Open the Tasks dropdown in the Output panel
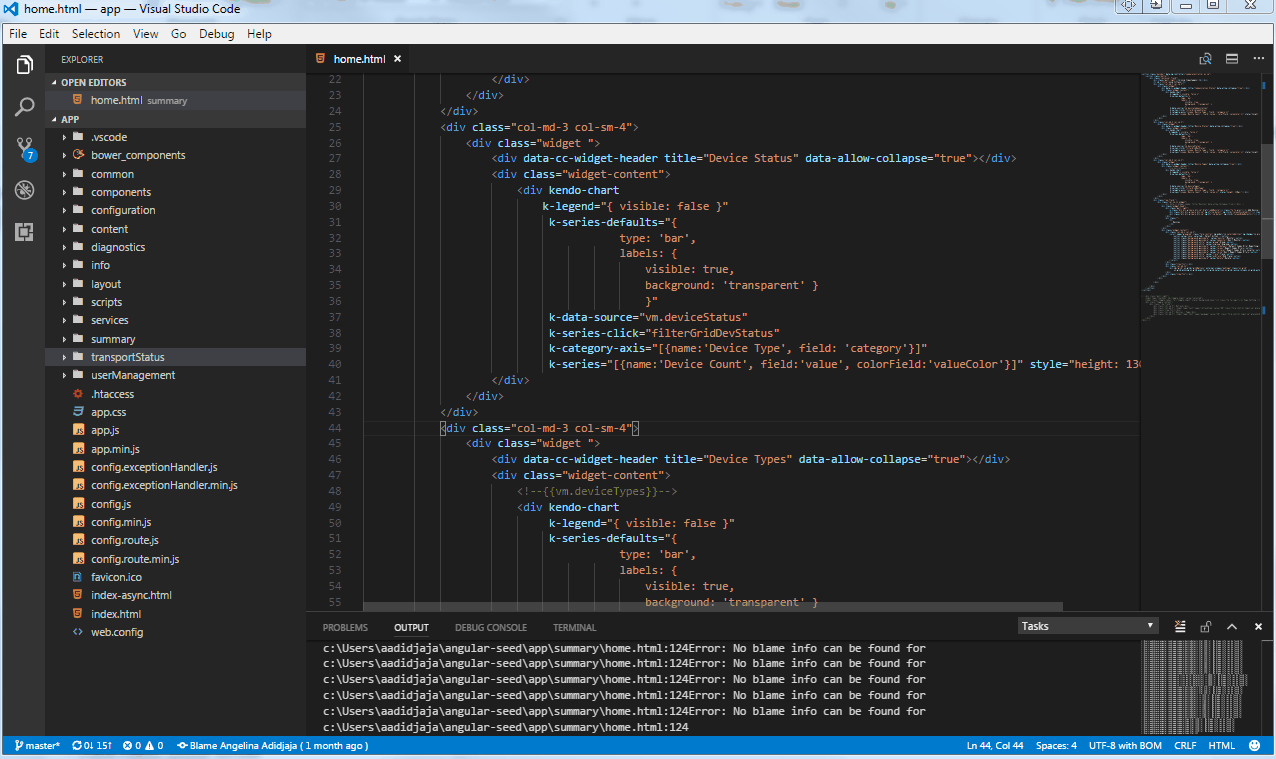Viewport: 1276px width, 759px height. 1086,625
